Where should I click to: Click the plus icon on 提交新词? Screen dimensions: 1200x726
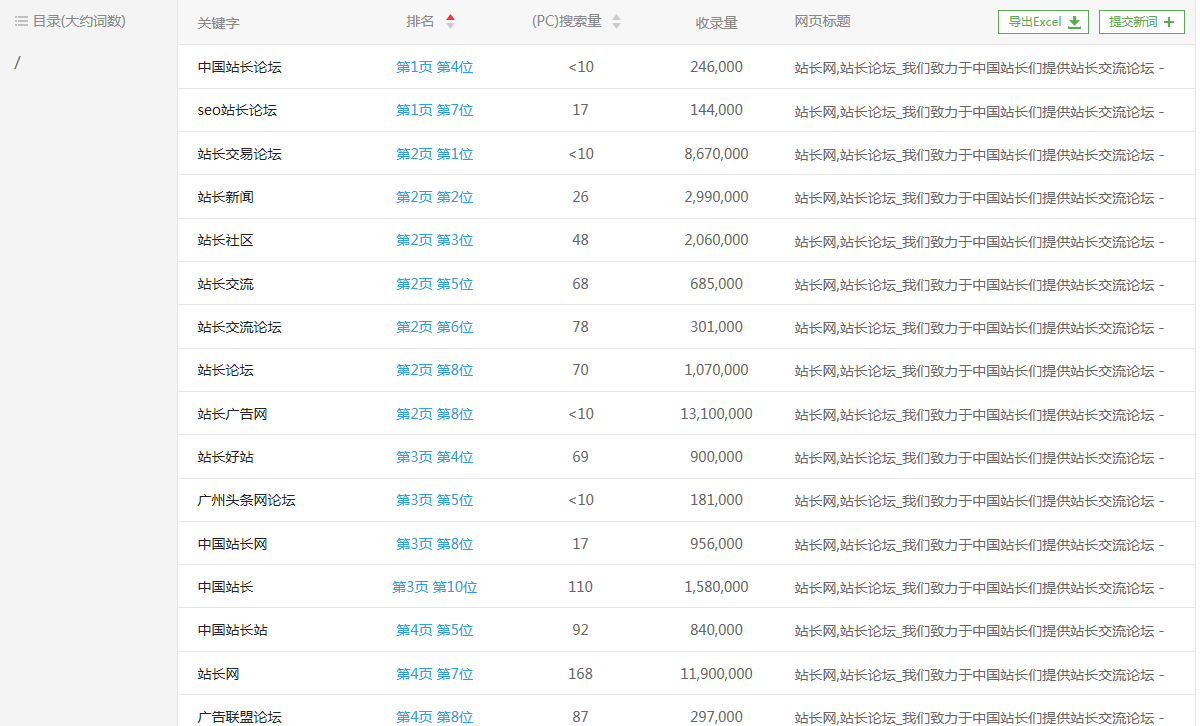pyautogui.click(x=1168, y=22)
